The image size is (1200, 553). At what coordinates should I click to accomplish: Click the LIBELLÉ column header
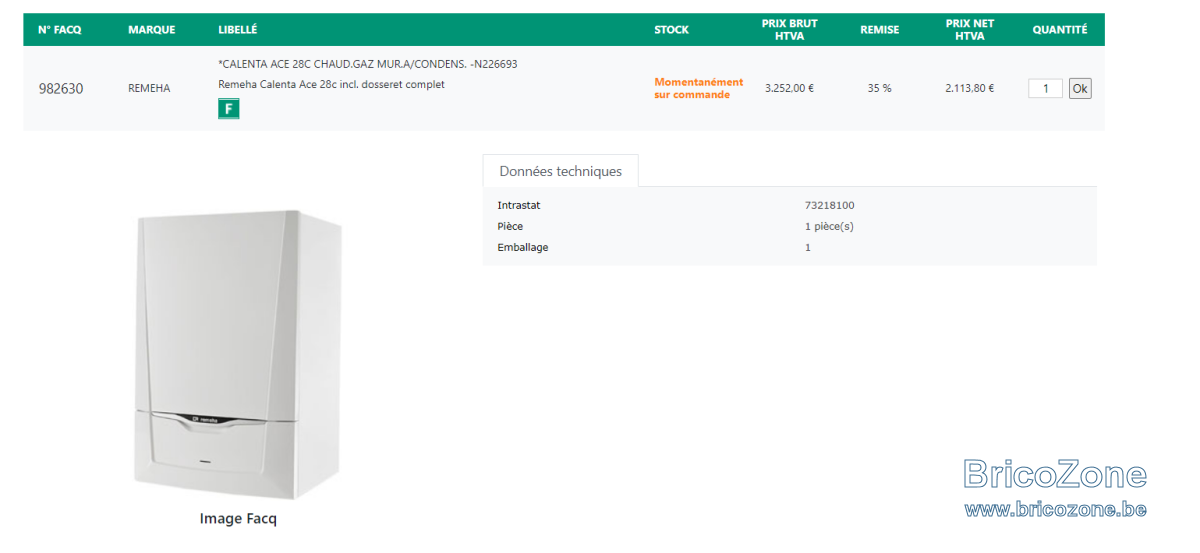(x=237, y=30)
